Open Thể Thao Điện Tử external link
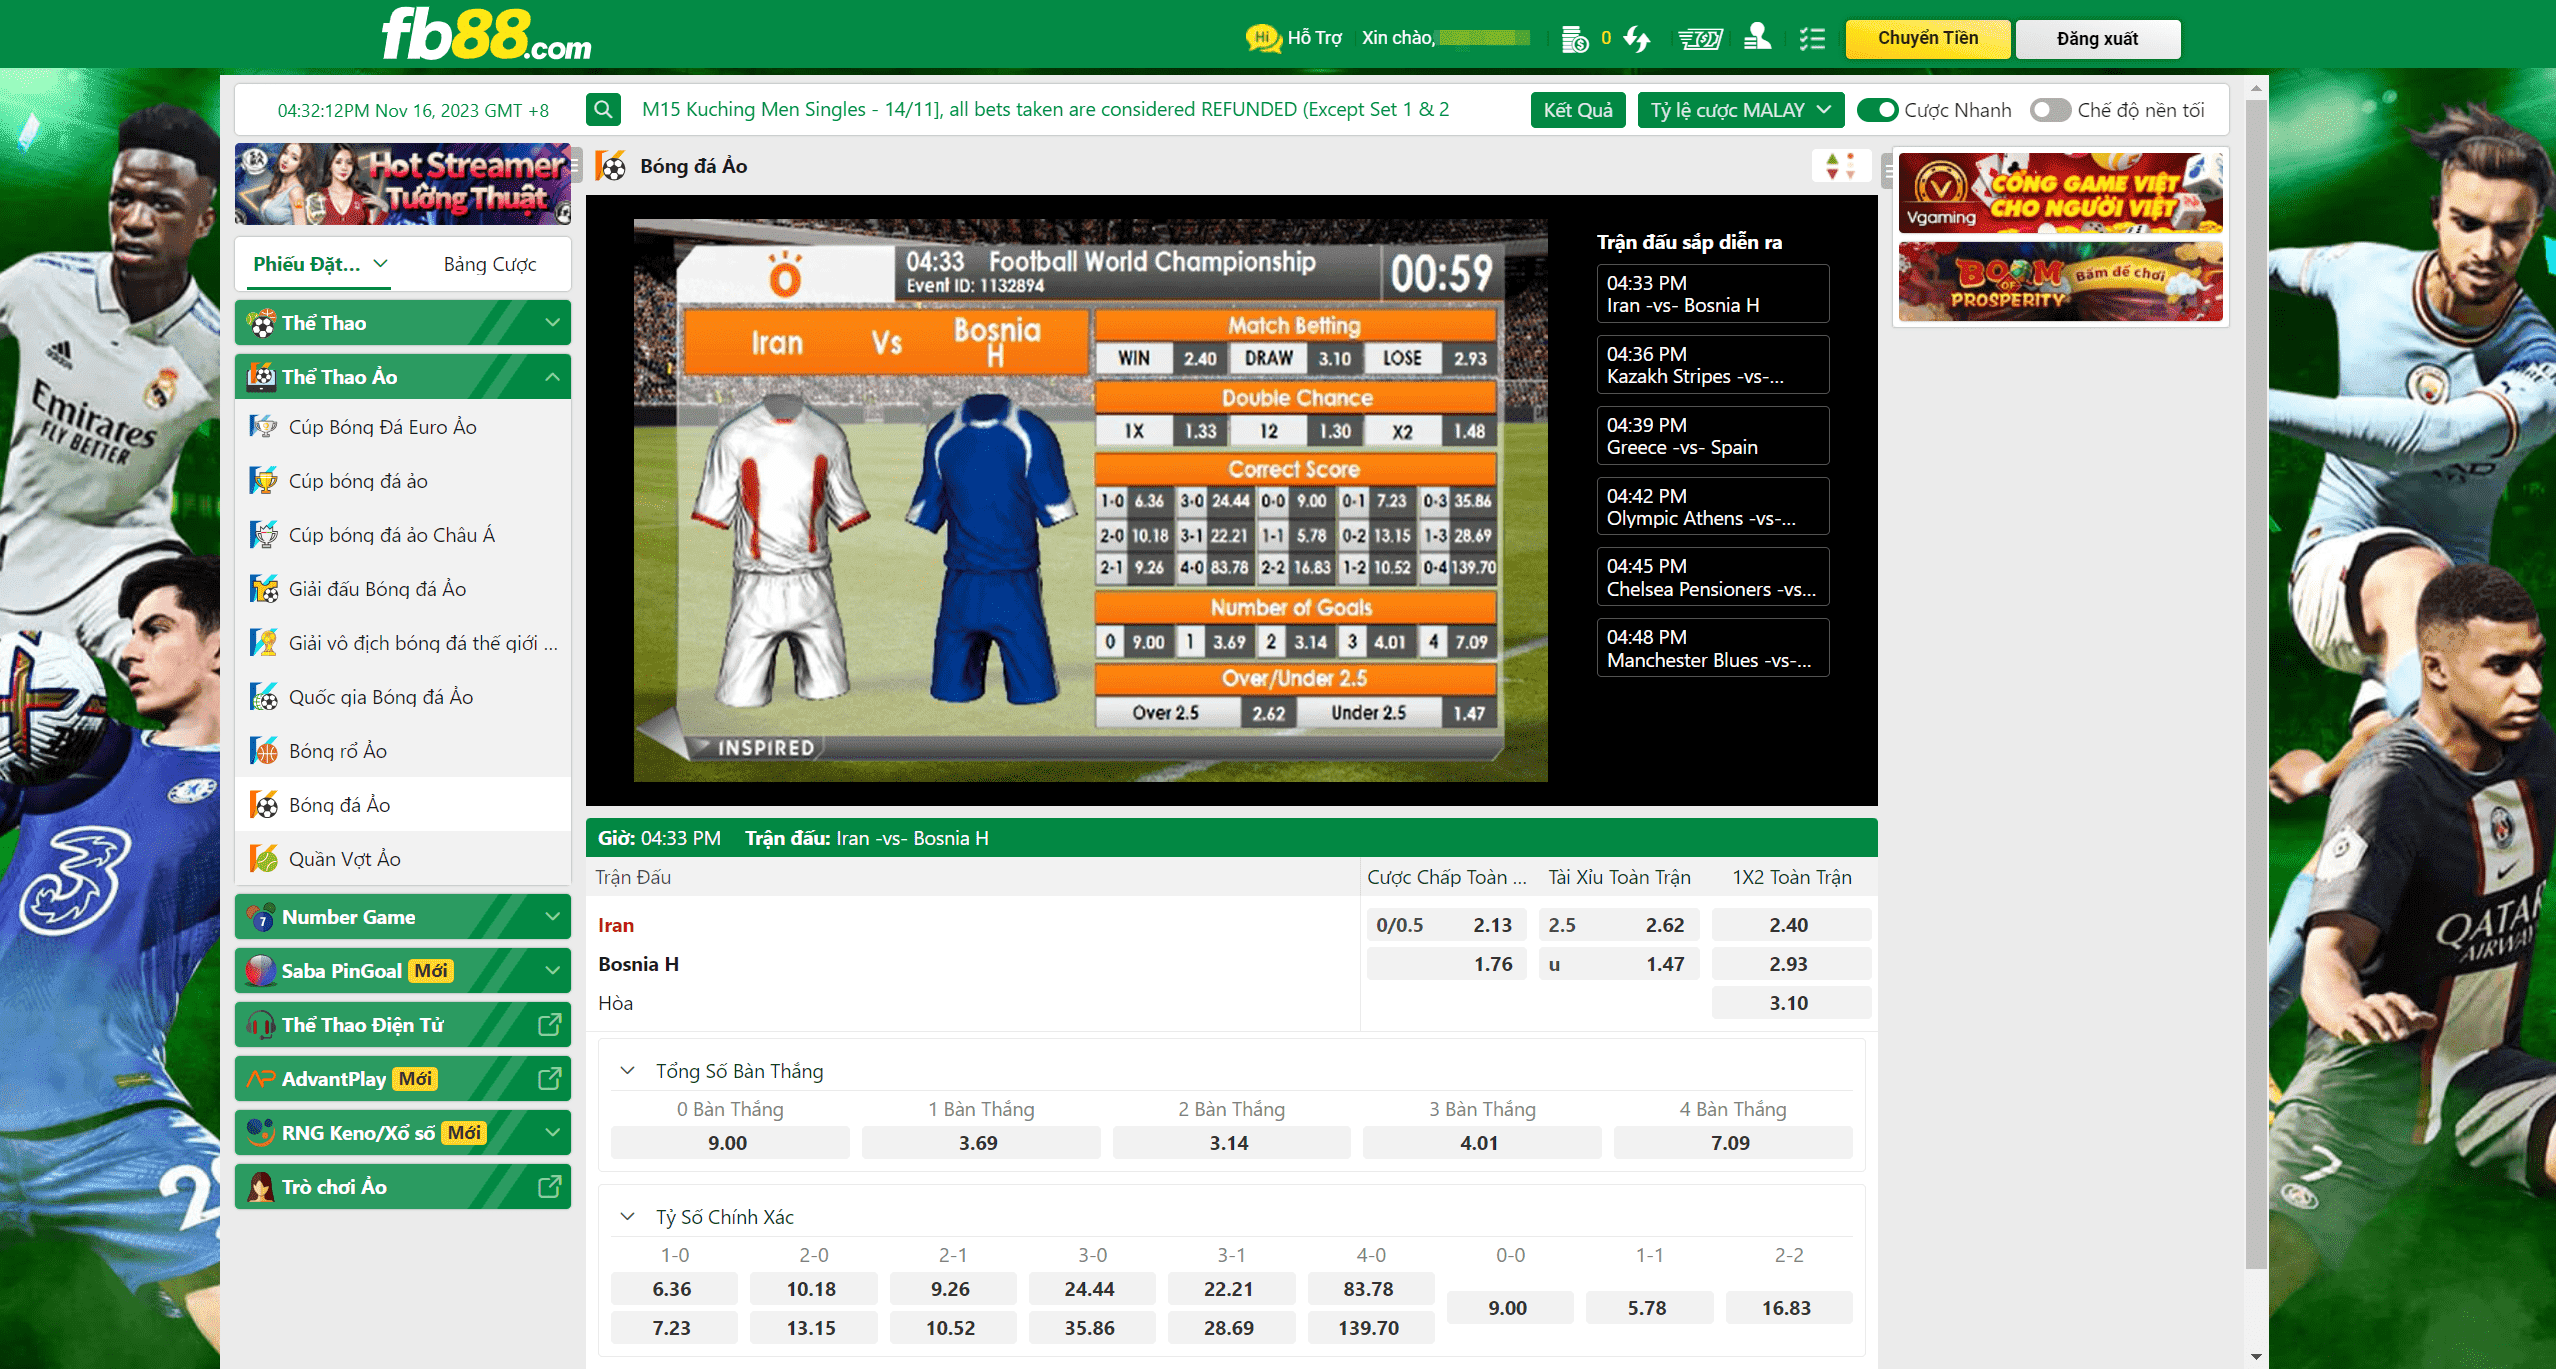 tap(549, 1025)
